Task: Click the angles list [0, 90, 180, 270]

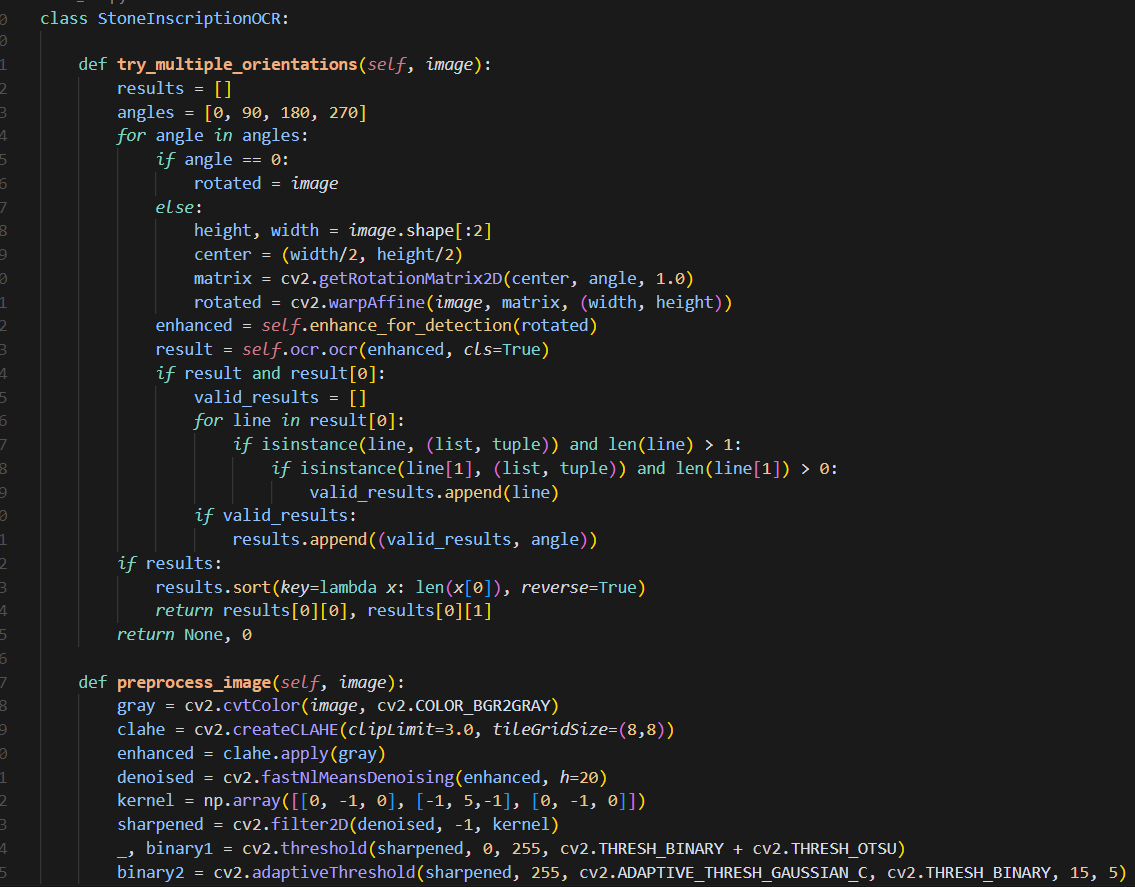Action: click(x=285, y=112)
